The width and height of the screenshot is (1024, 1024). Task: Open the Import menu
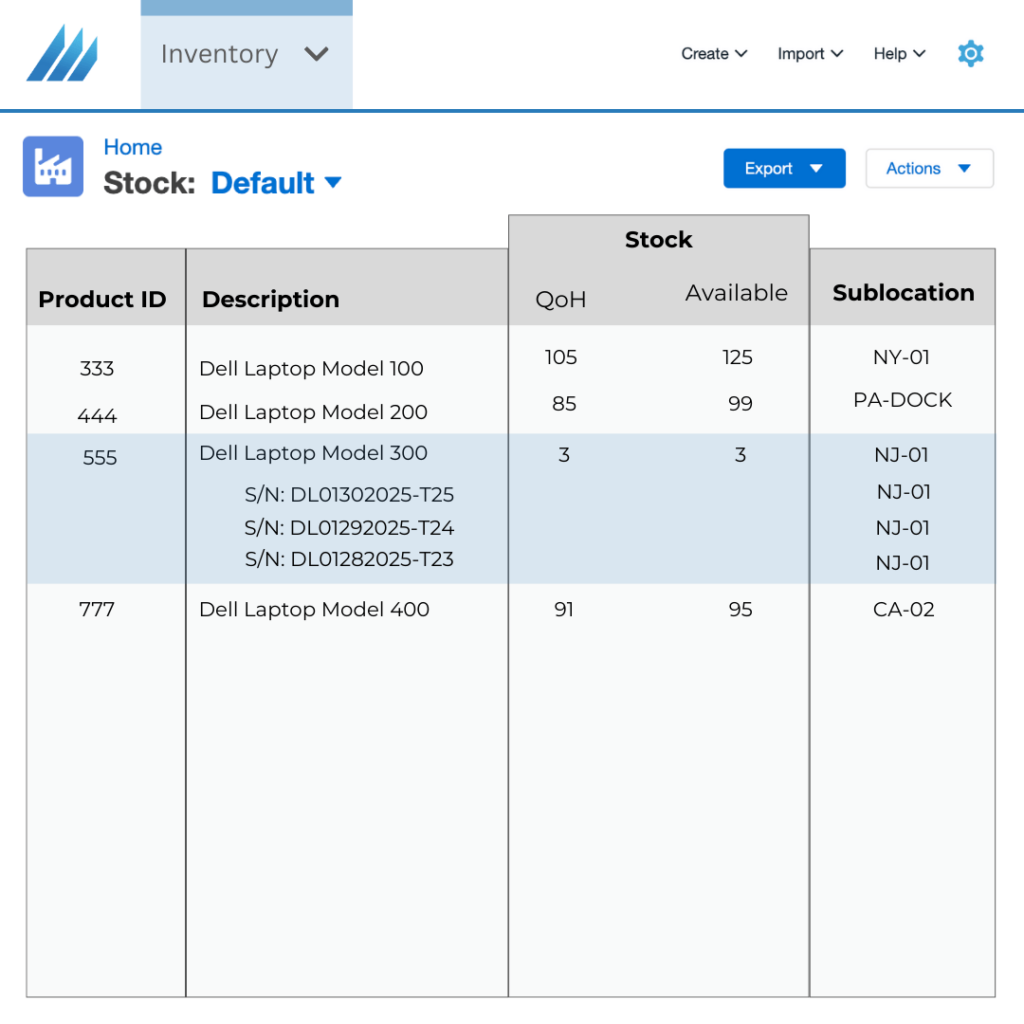click(810, 54)
